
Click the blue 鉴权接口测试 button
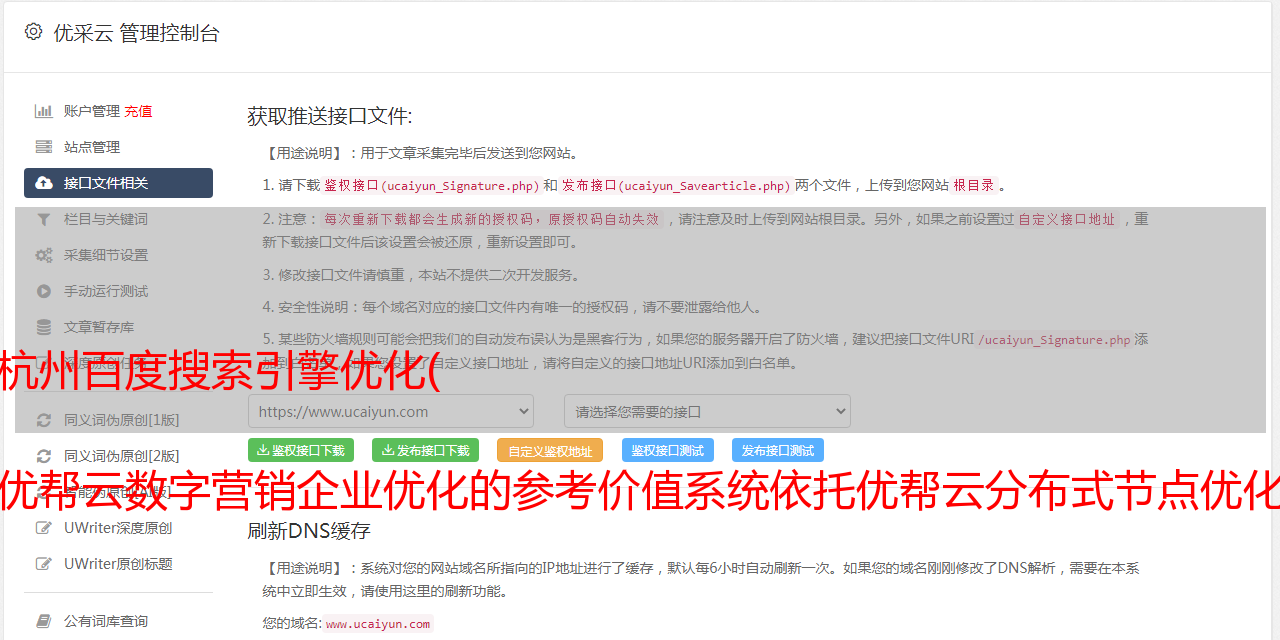pyautogui.click(x=668, y=450)
